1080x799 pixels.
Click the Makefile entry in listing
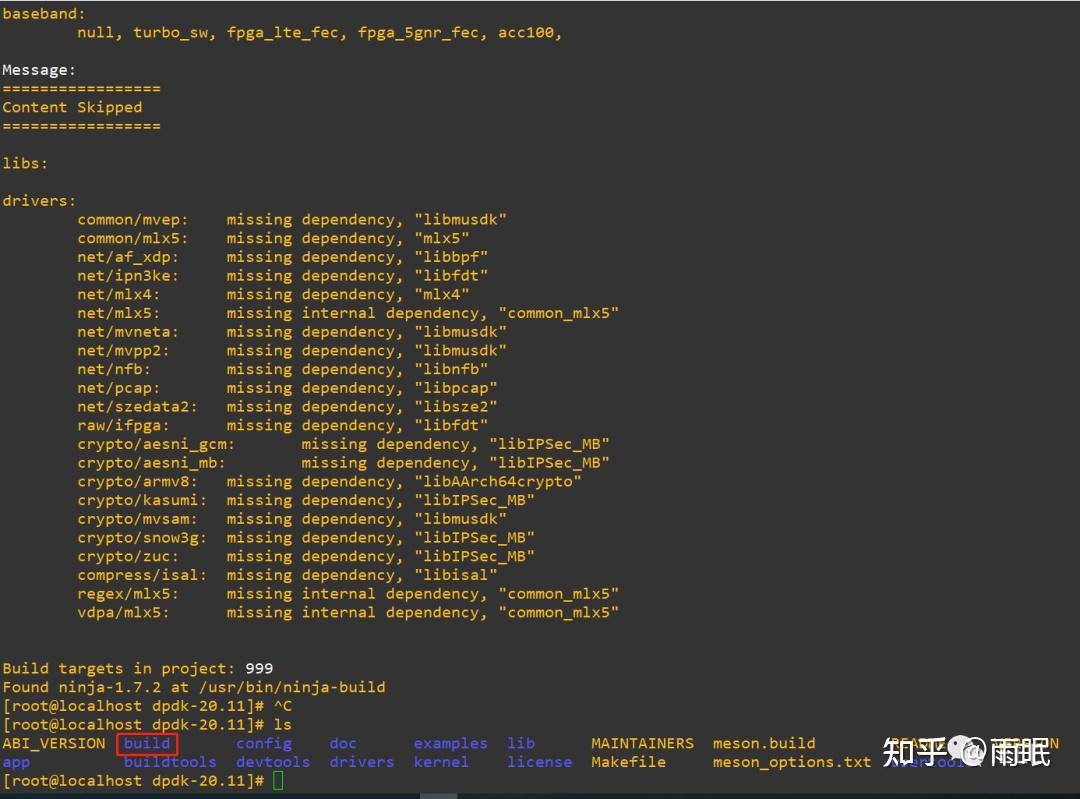[628, 762]
